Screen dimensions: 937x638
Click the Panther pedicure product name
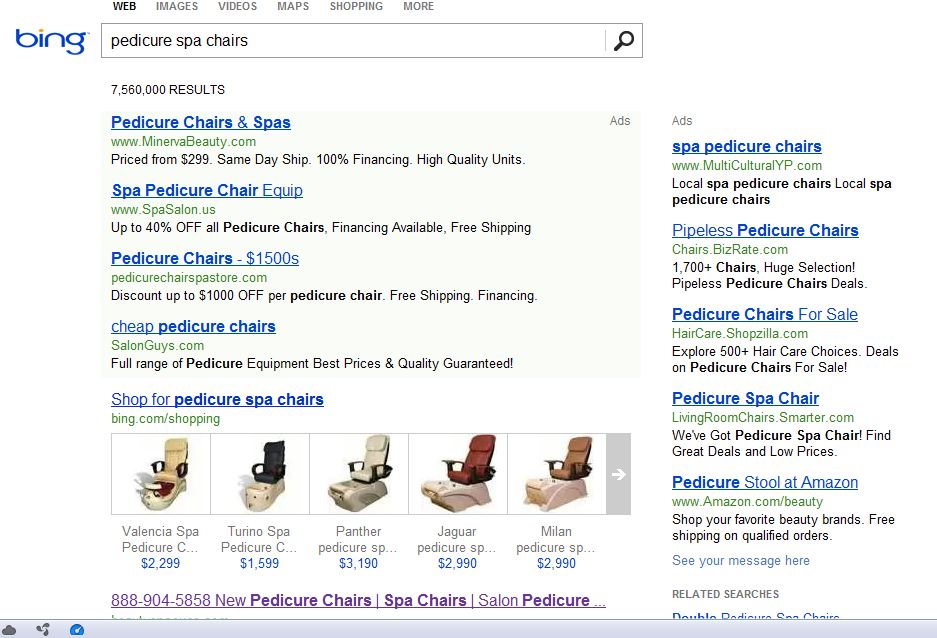[x=358, y=539]
